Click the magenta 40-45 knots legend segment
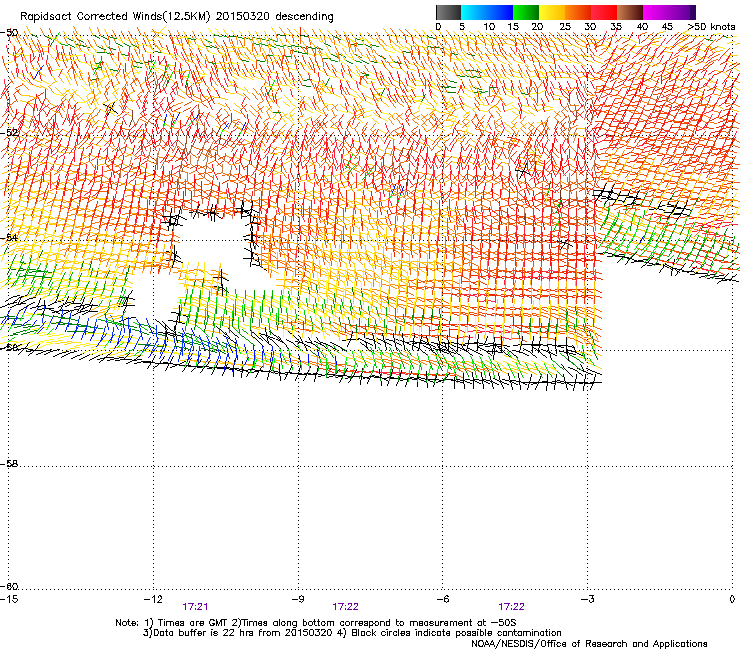This screenshot has width=740, height=650. tap(656, 12)
